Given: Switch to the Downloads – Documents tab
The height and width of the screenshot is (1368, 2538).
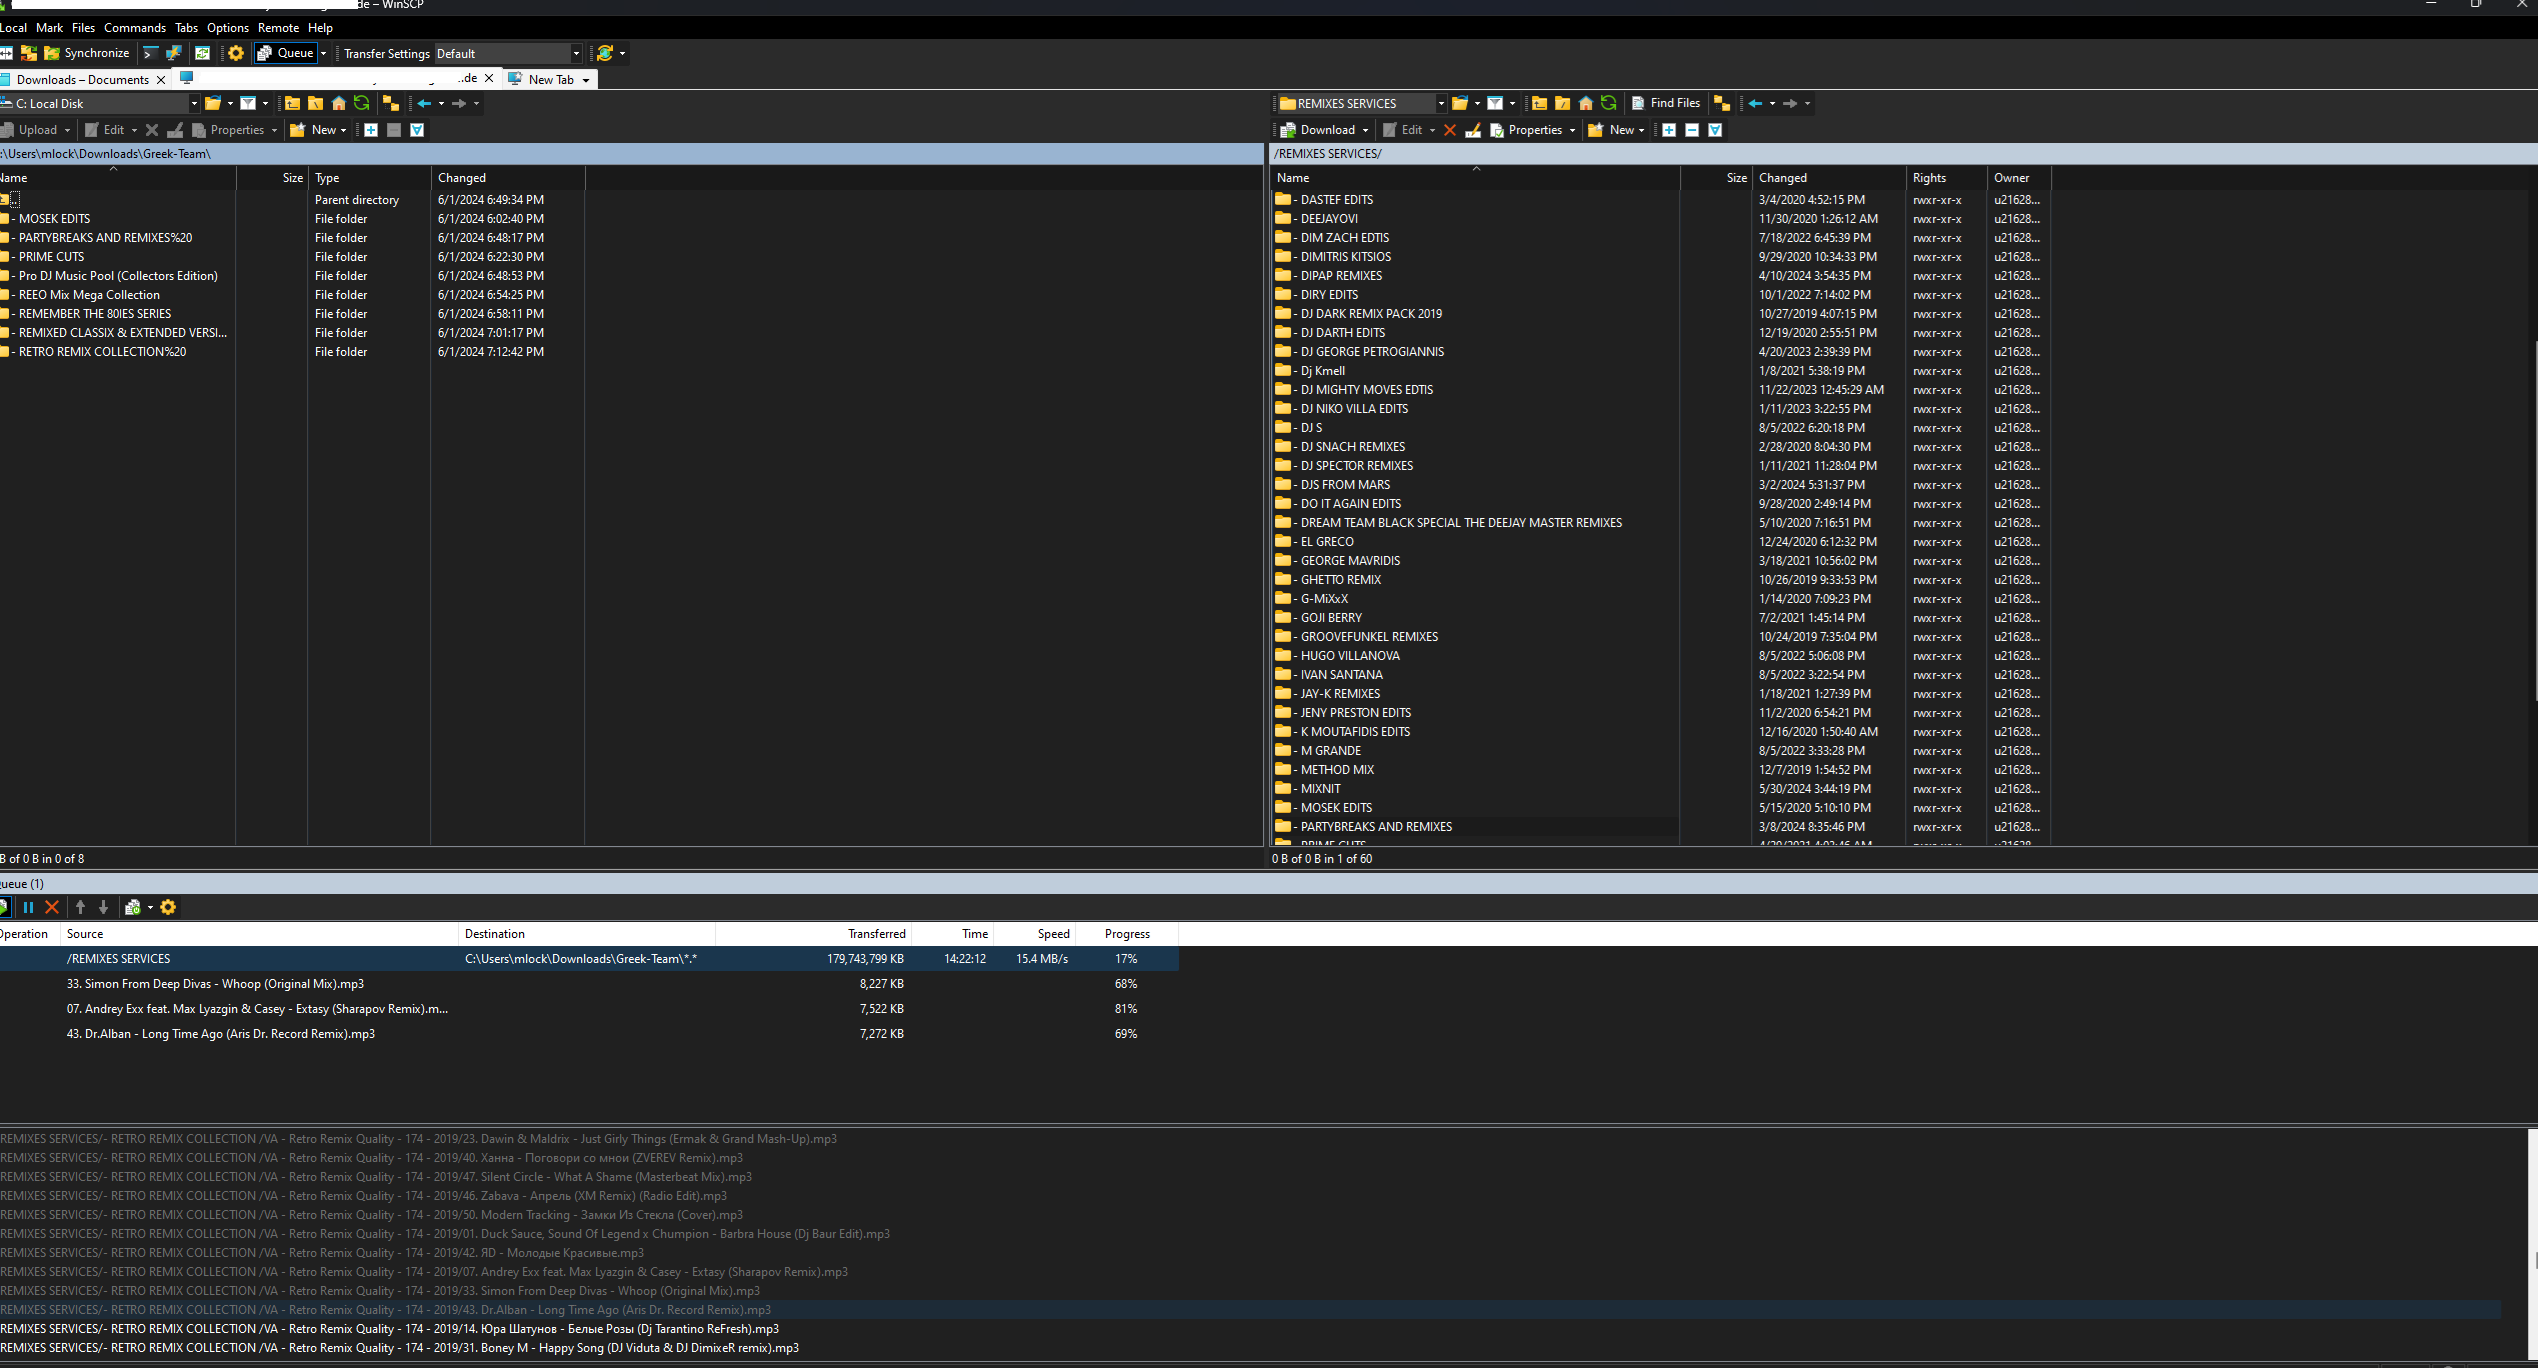Looking at the screenshot, I should pyautogui.click(x=82, y=79).
